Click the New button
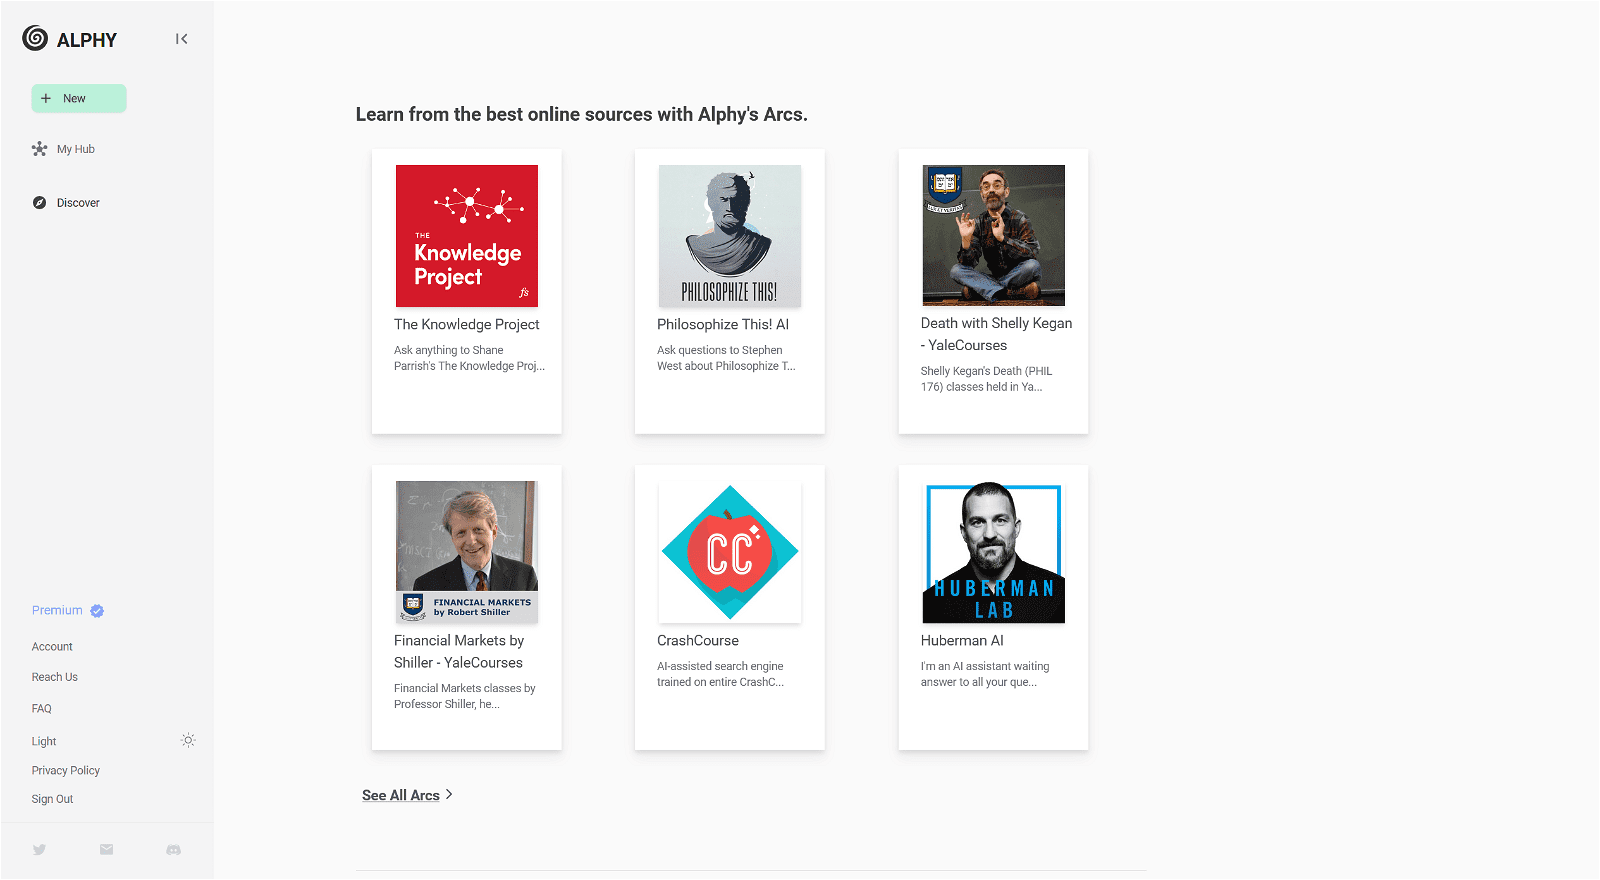 (x=79, y=98)
